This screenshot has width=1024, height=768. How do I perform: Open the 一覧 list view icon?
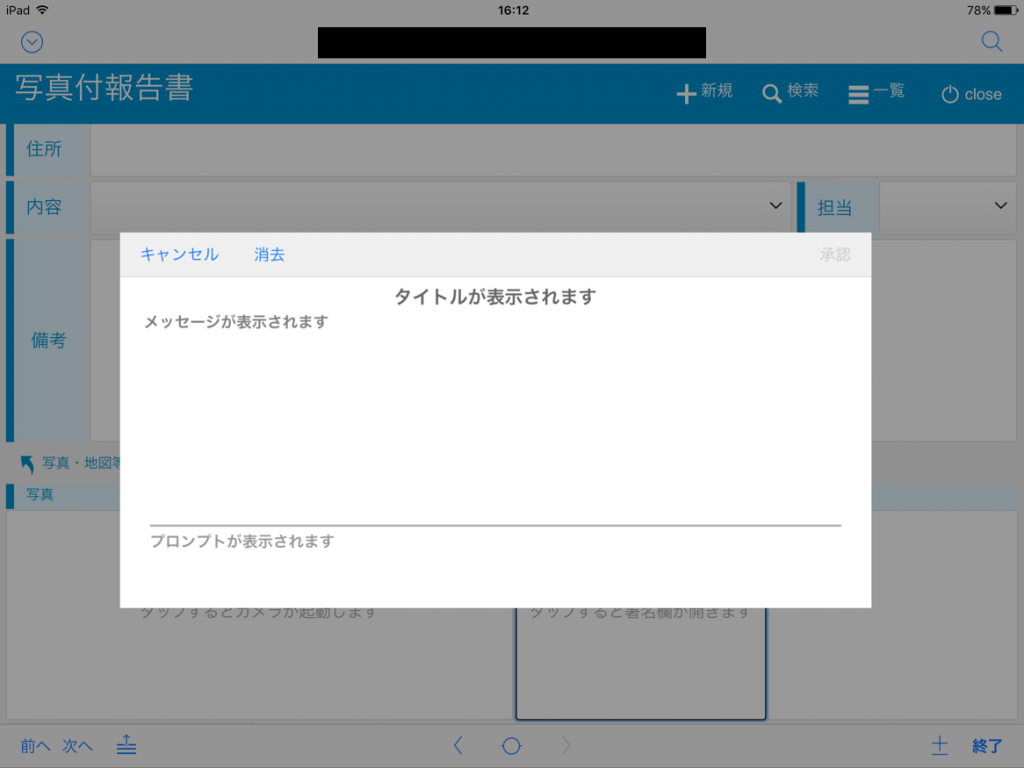[x=858, y=92]
